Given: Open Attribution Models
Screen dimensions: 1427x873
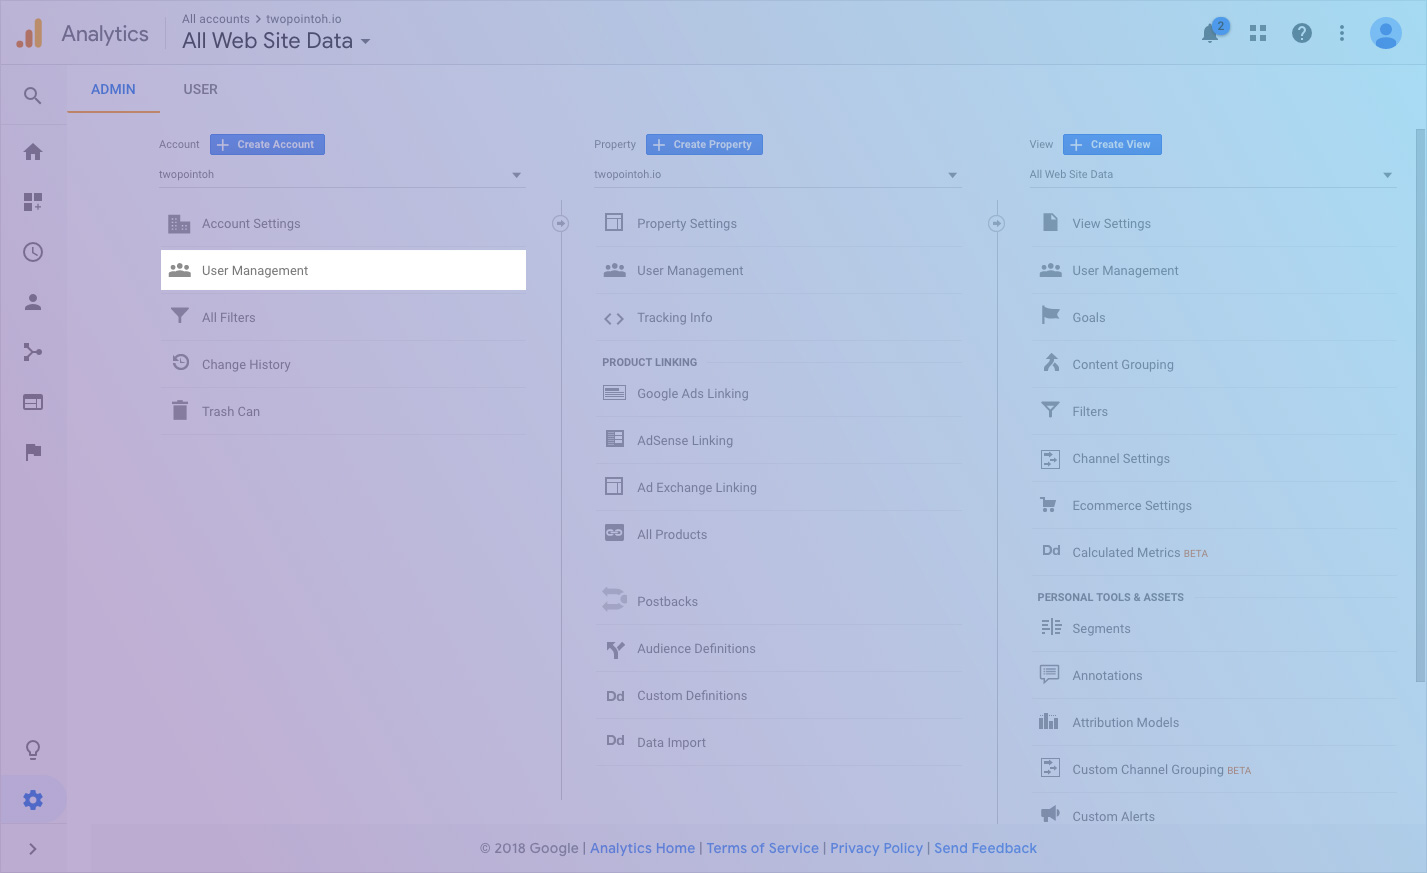Looking at the screenshot, I should [x=1214, y=722].
